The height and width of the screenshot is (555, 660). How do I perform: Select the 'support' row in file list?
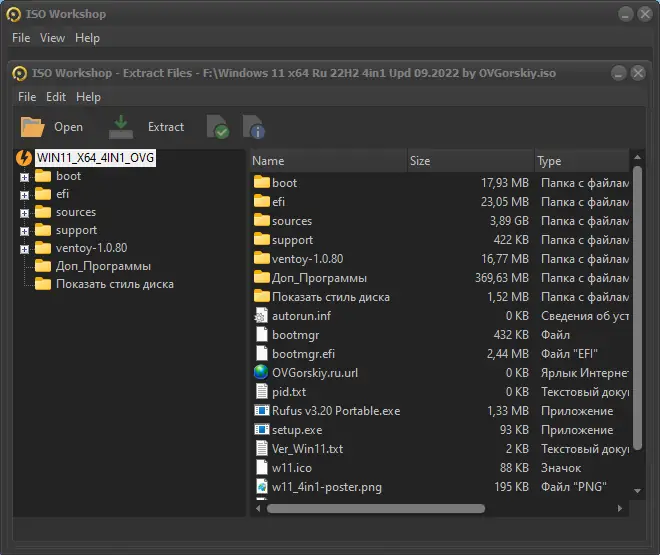440,239
